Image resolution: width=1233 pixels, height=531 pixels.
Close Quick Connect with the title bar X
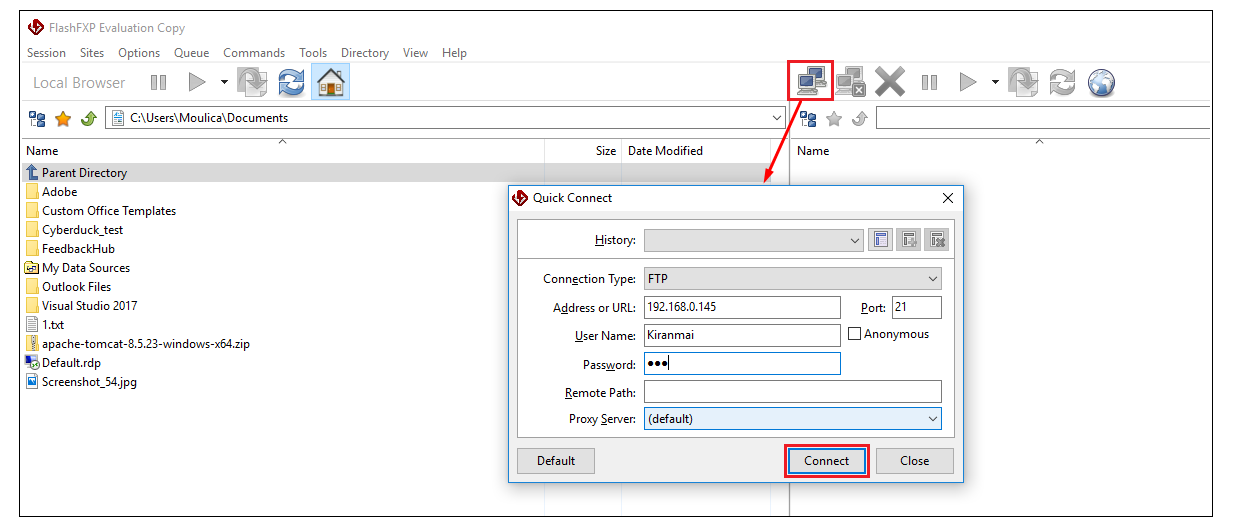(x=948, y=198)
